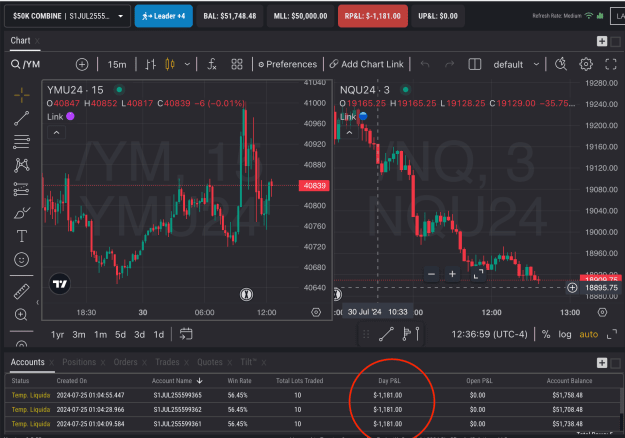Viewport: 625px width, 438px height.
Task: Open YM chart axis settings gear
Action: [316, 312]
